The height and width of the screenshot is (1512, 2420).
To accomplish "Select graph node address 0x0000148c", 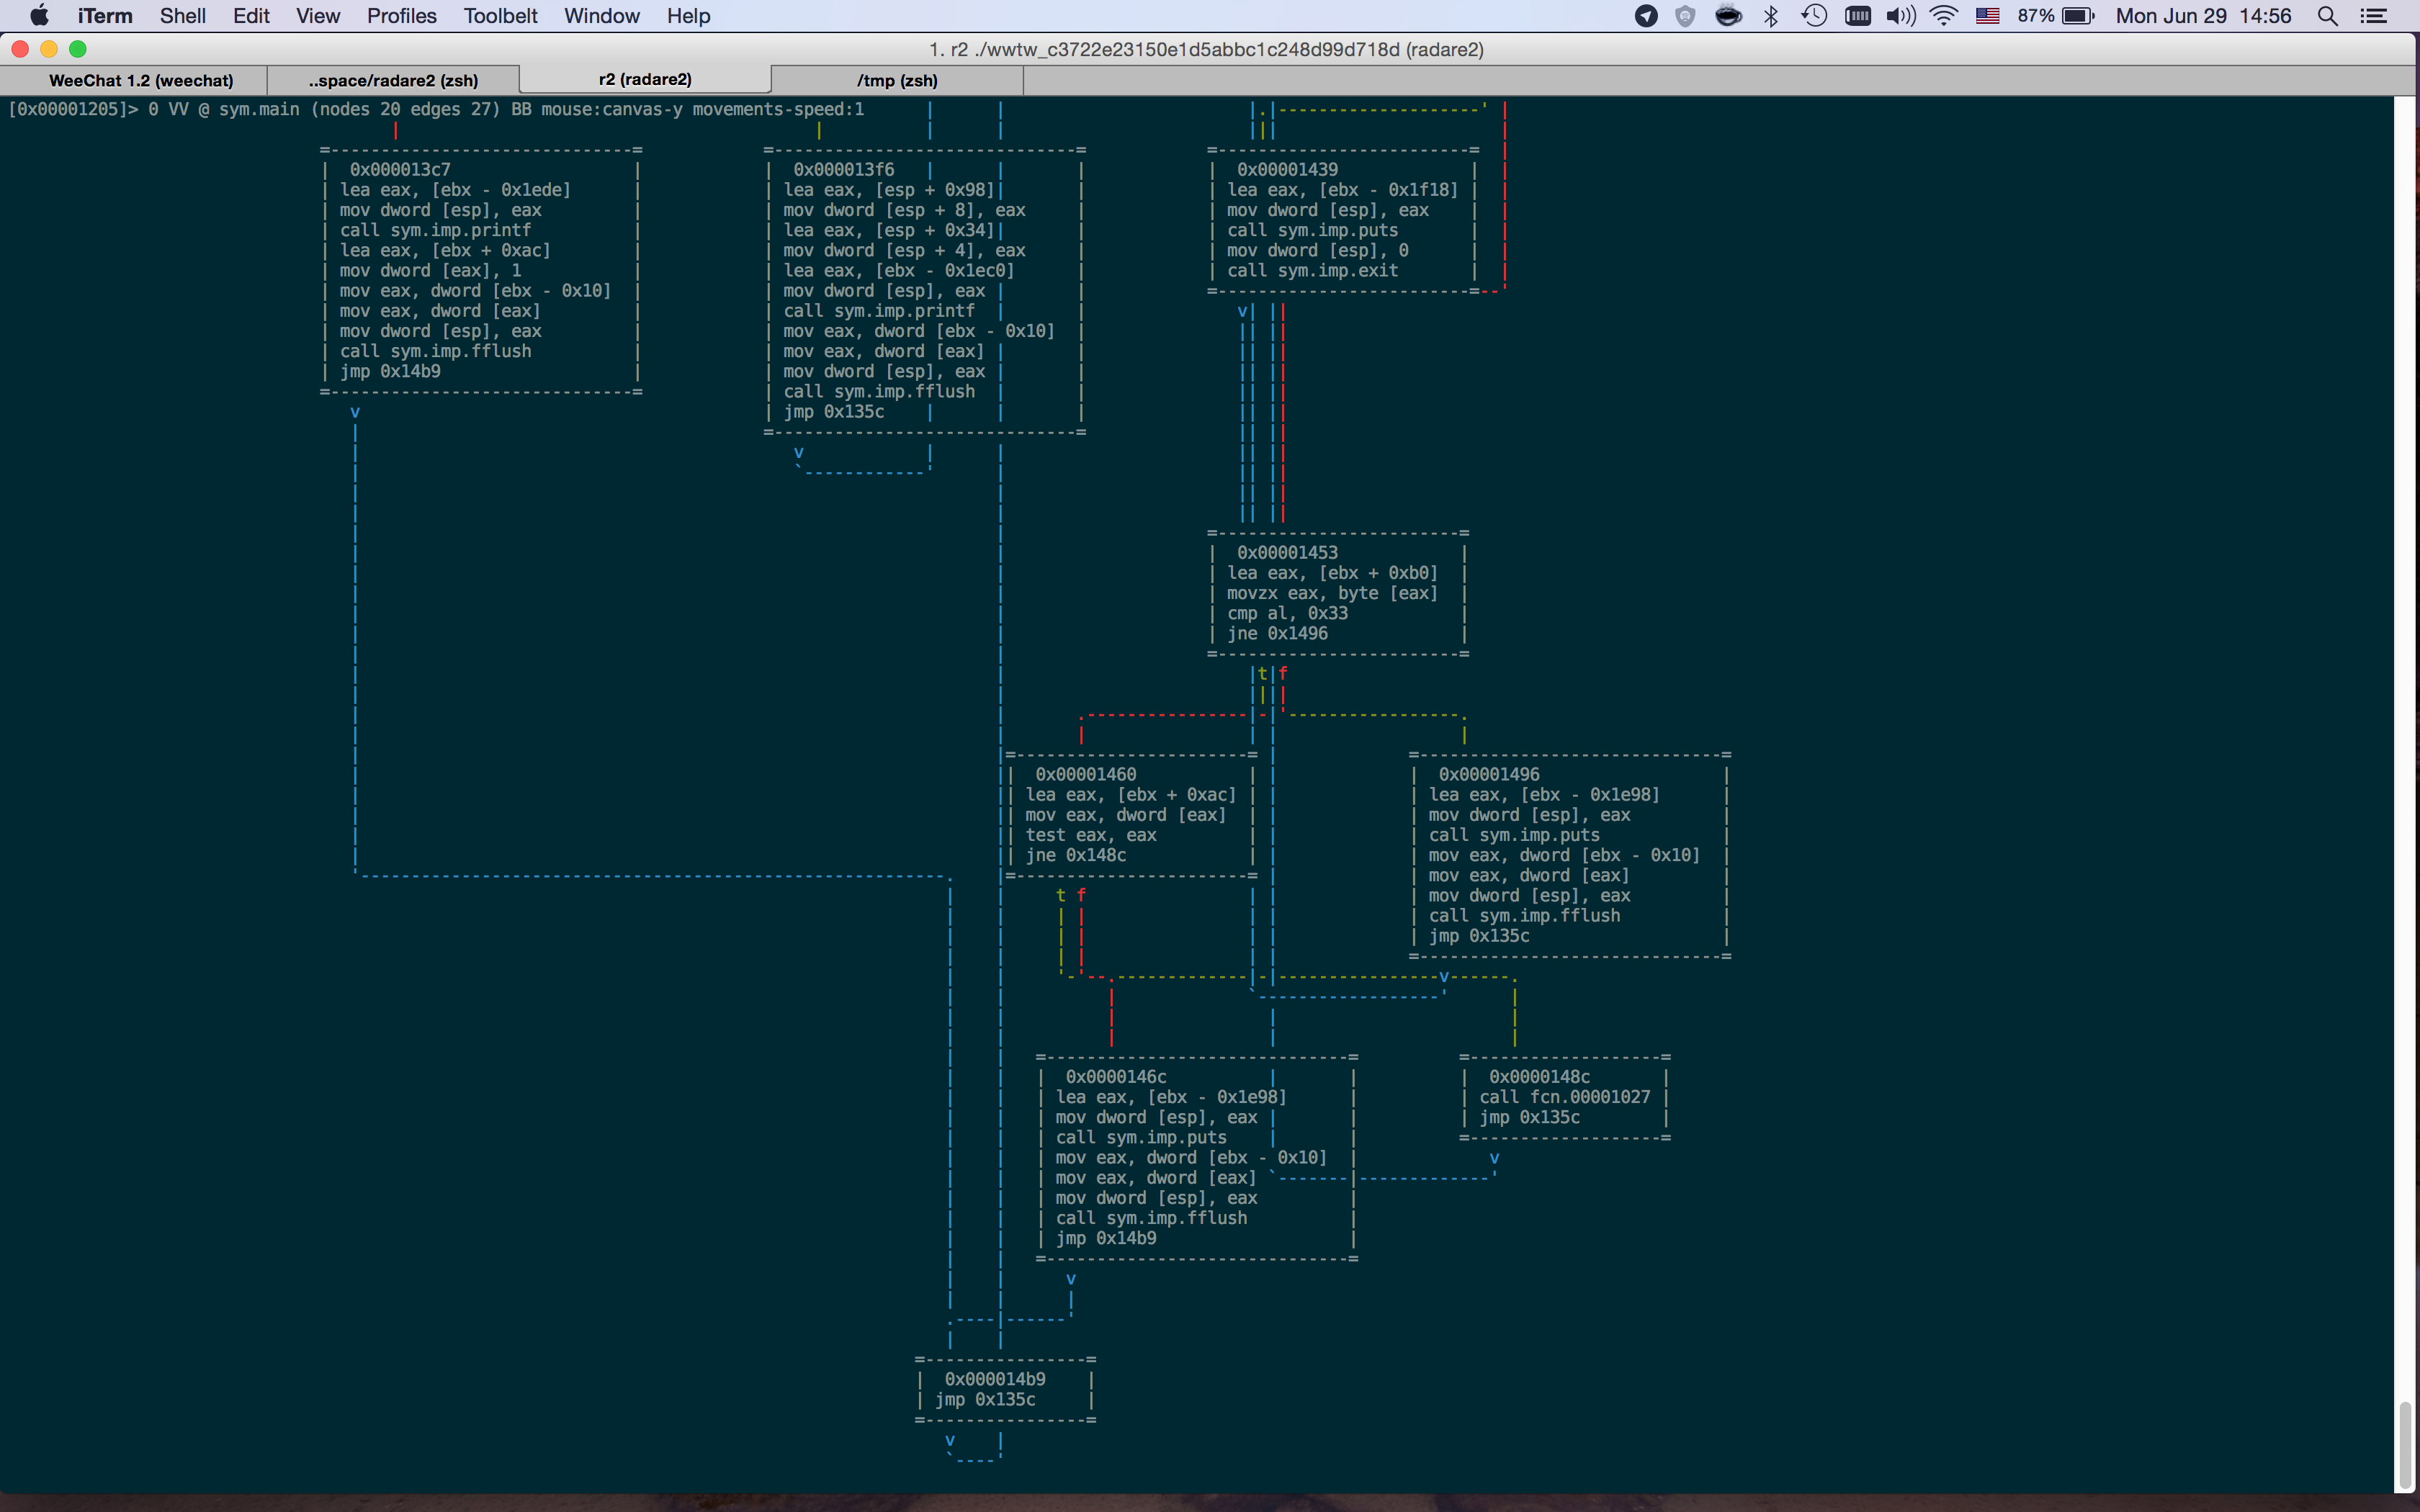I will [x=1539, y=1077].
